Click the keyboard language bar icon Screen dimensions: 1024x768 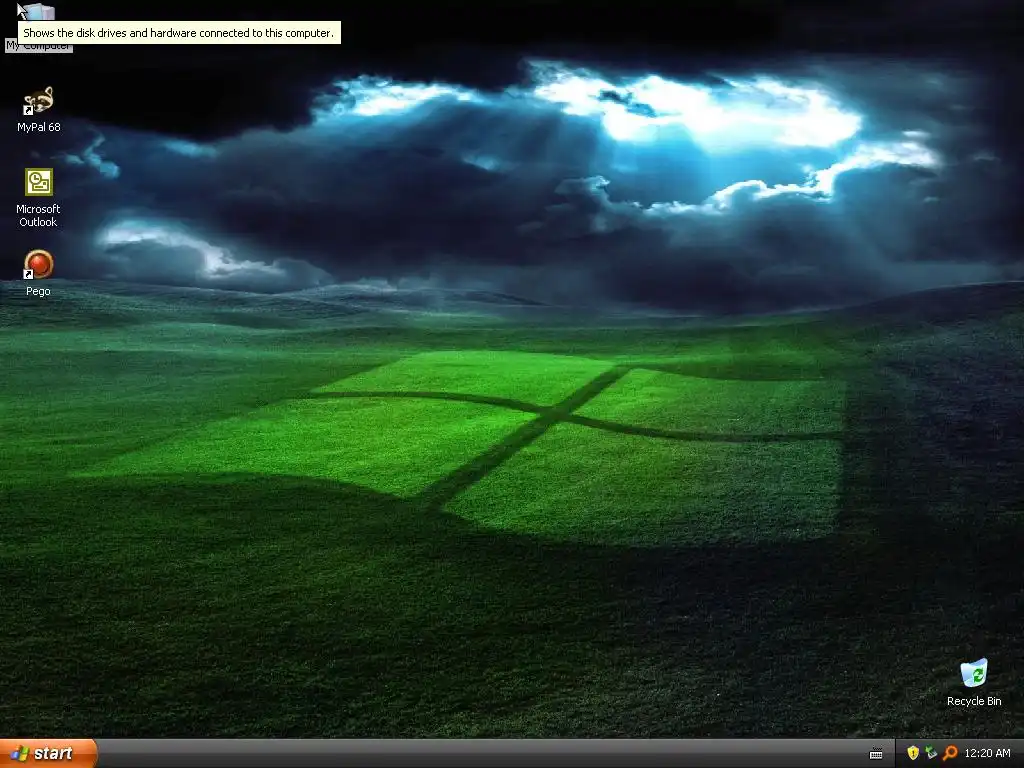coord(876,754)
